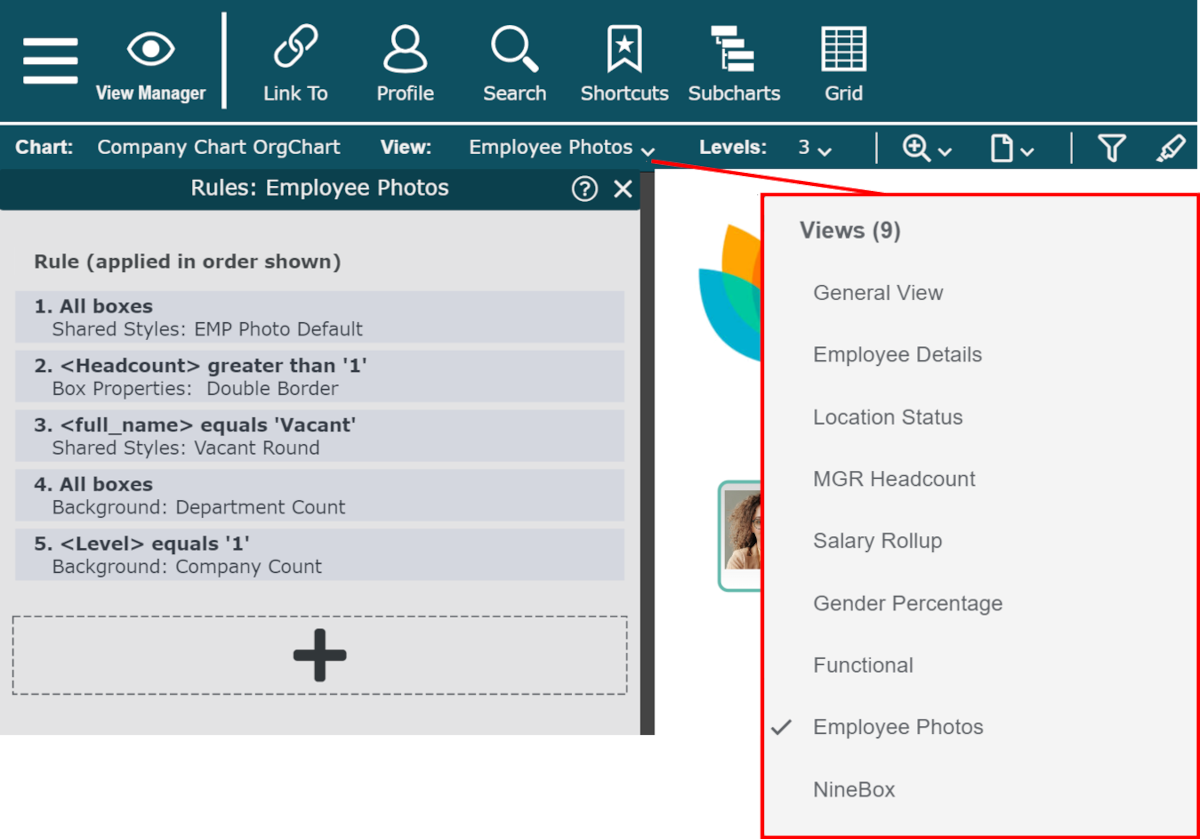The width and height of the screenshot is (1200, 839).
Task: Open help for Rules panel
Action: coord(585,189)
